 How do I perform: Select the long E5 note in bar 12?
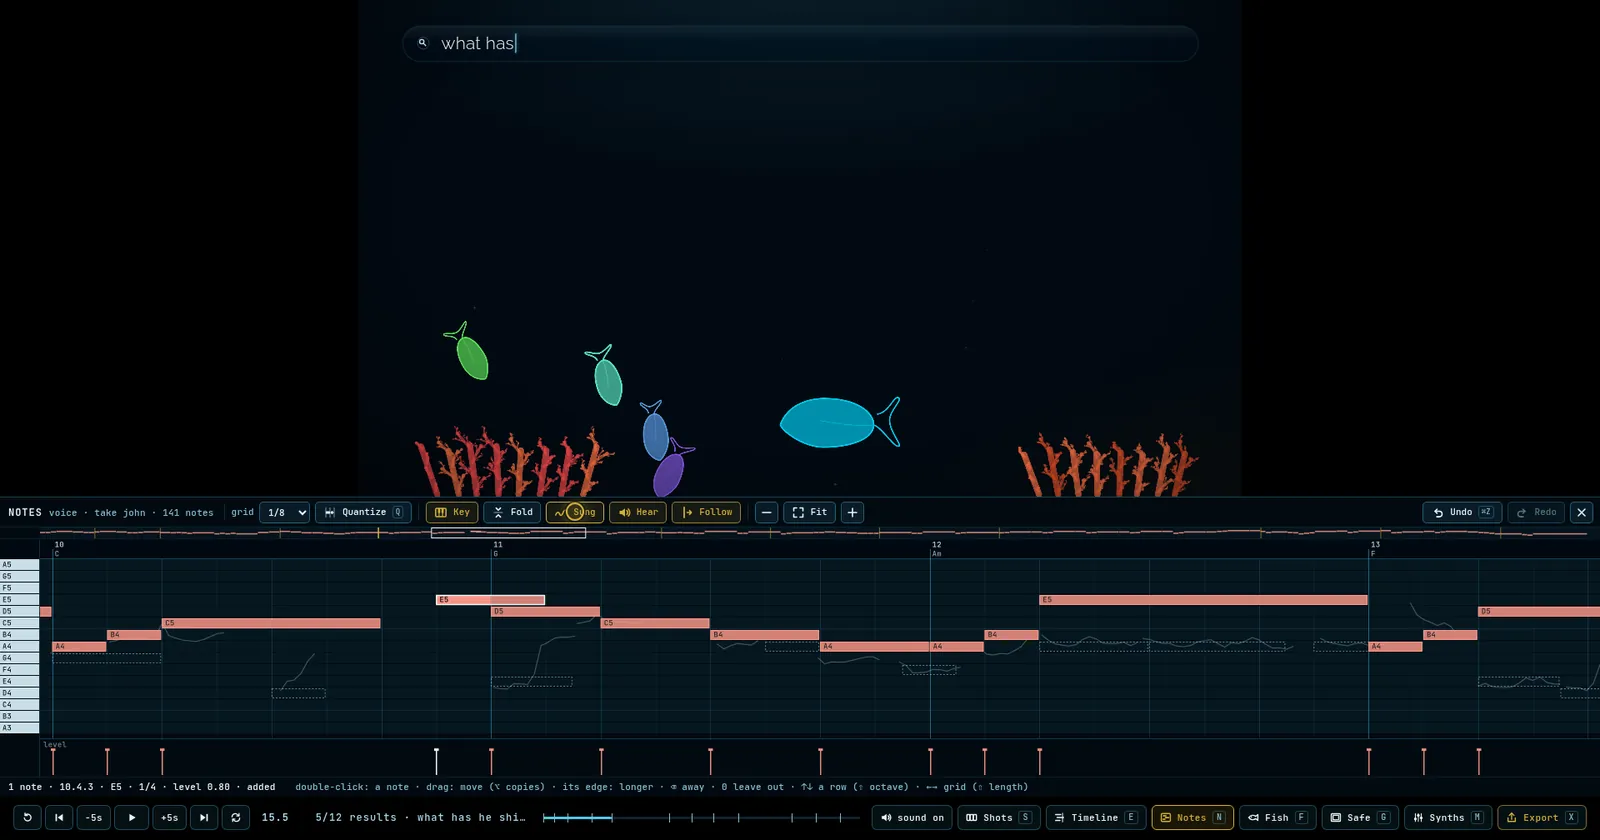(x=1203, y=600)
